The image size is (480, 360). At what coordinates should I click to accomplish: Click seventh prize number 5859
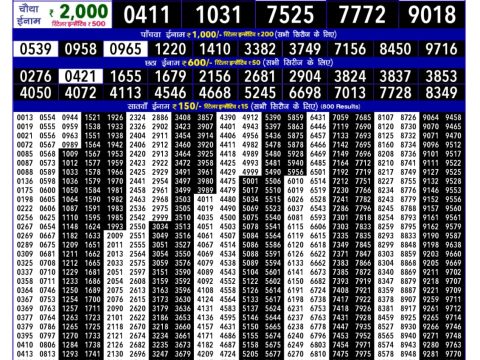point(295,117)
